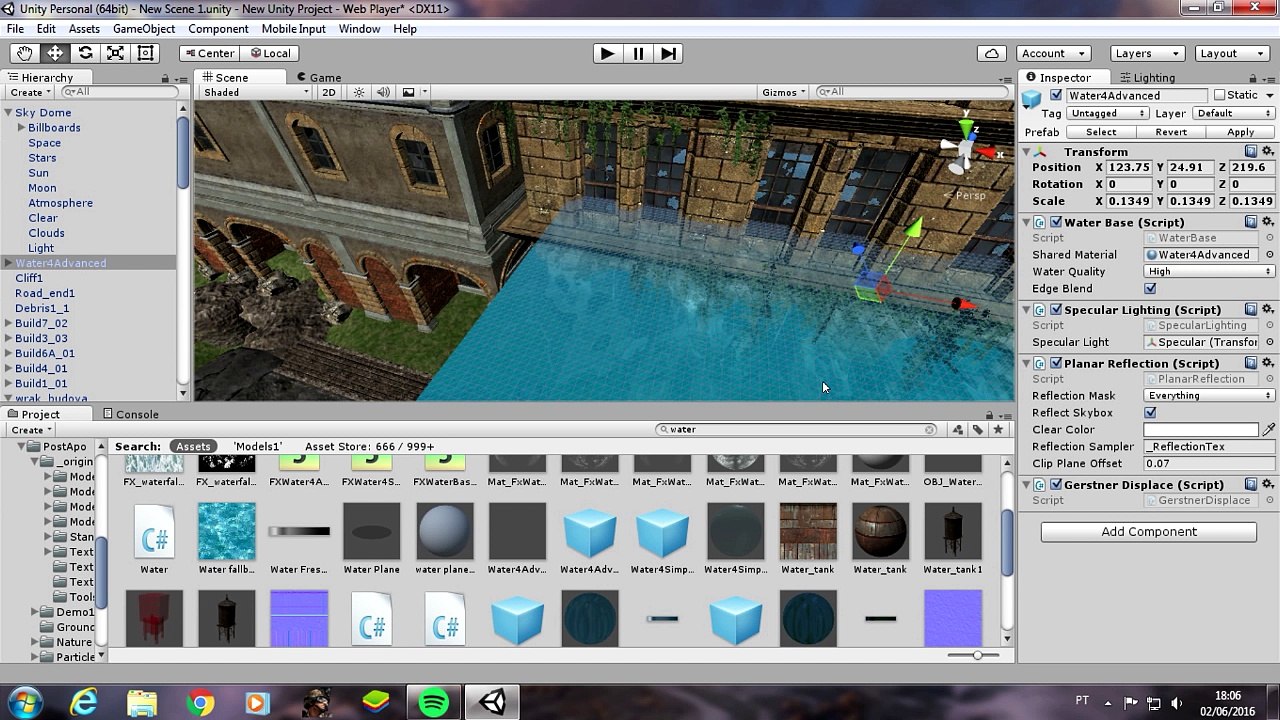Toggle scene audio speaker icon
The height and width of the screenshot is (720, 1280).
pyautogui.click(x=383, y=92)
